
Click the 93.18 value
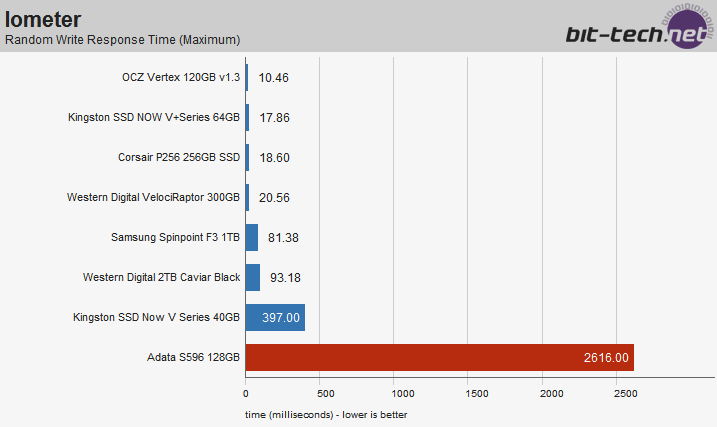(285, 278)
